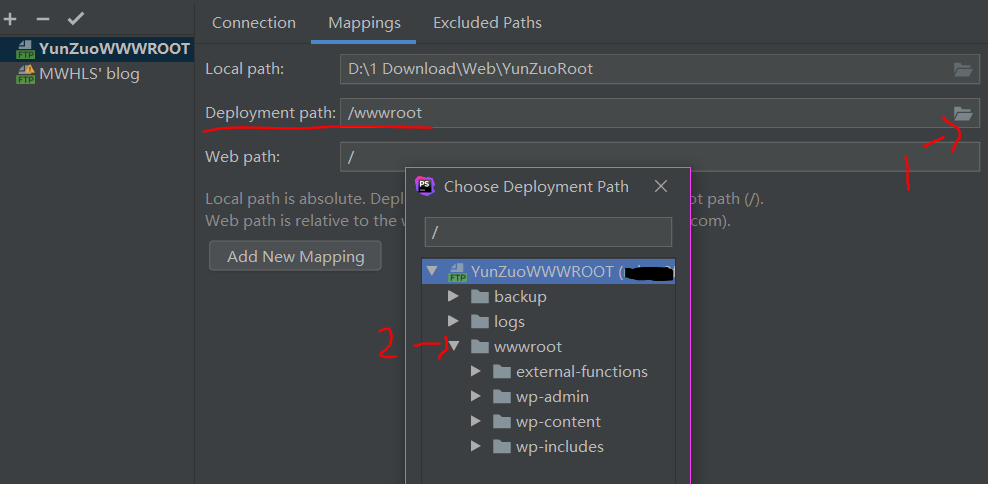
Task: Select the YunZuoWWWROOT FTP server entry
Action: (x=114, y=49)
